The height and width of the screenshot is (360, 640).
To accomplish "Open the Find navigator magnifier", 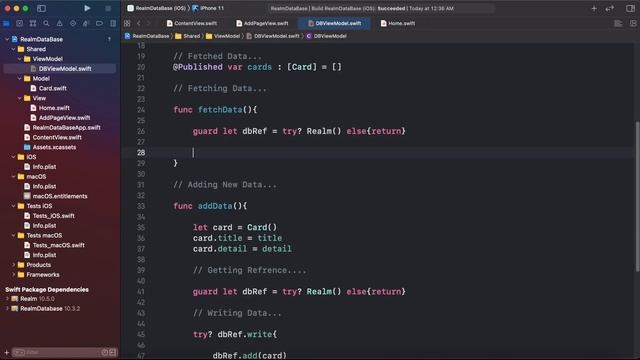I will (x=46, y=23).
